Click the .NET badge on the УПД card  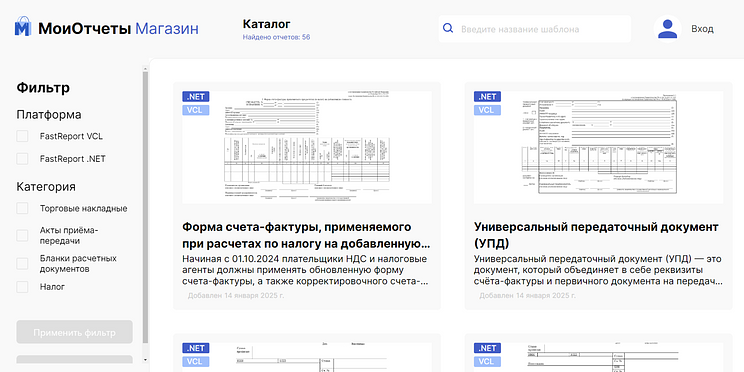pos(487,97)
